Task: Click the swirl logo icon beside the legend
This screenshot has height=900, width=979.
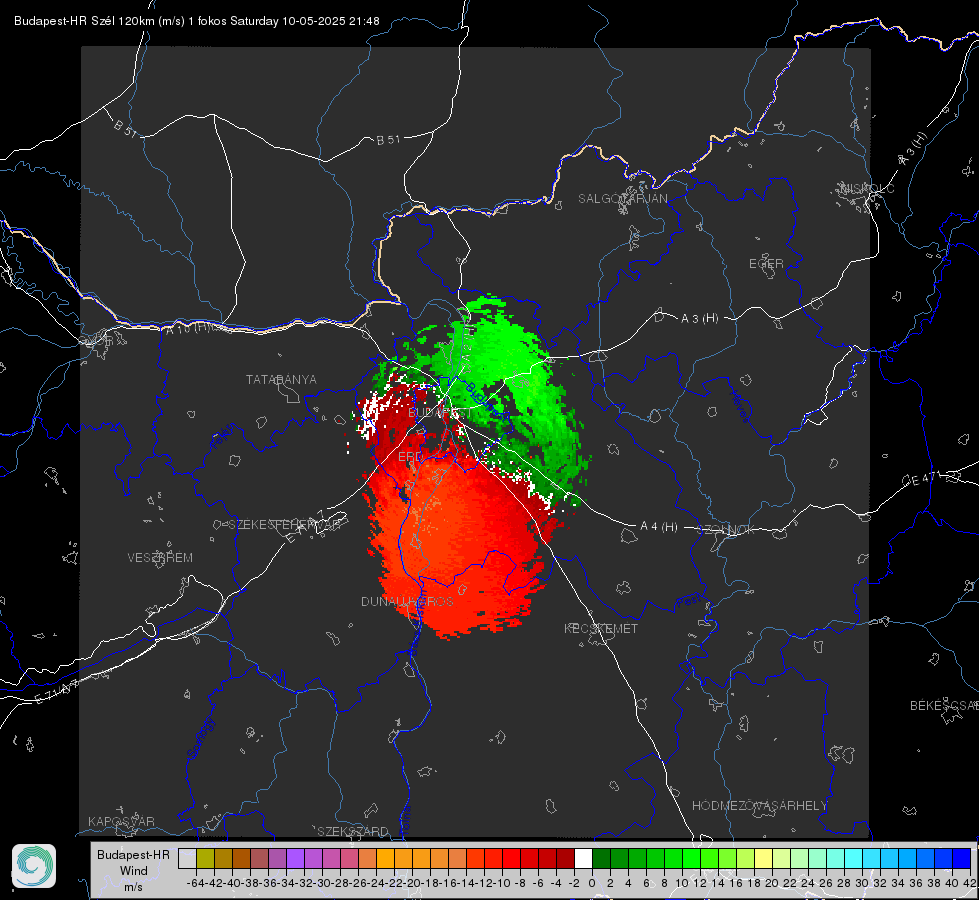Action: coord(34,866)
